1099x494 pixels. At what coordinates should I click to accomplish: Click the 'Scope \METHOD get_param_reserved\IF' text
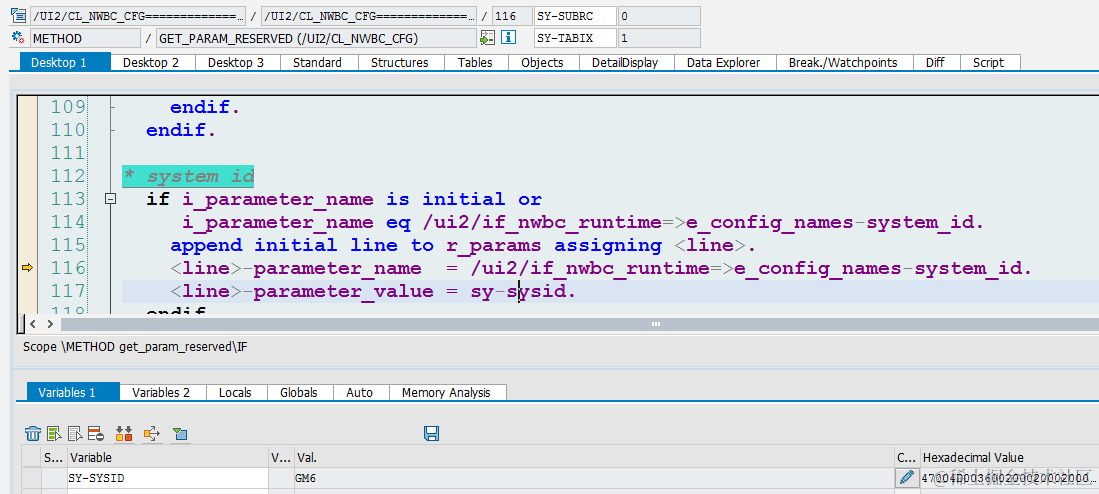135,346
